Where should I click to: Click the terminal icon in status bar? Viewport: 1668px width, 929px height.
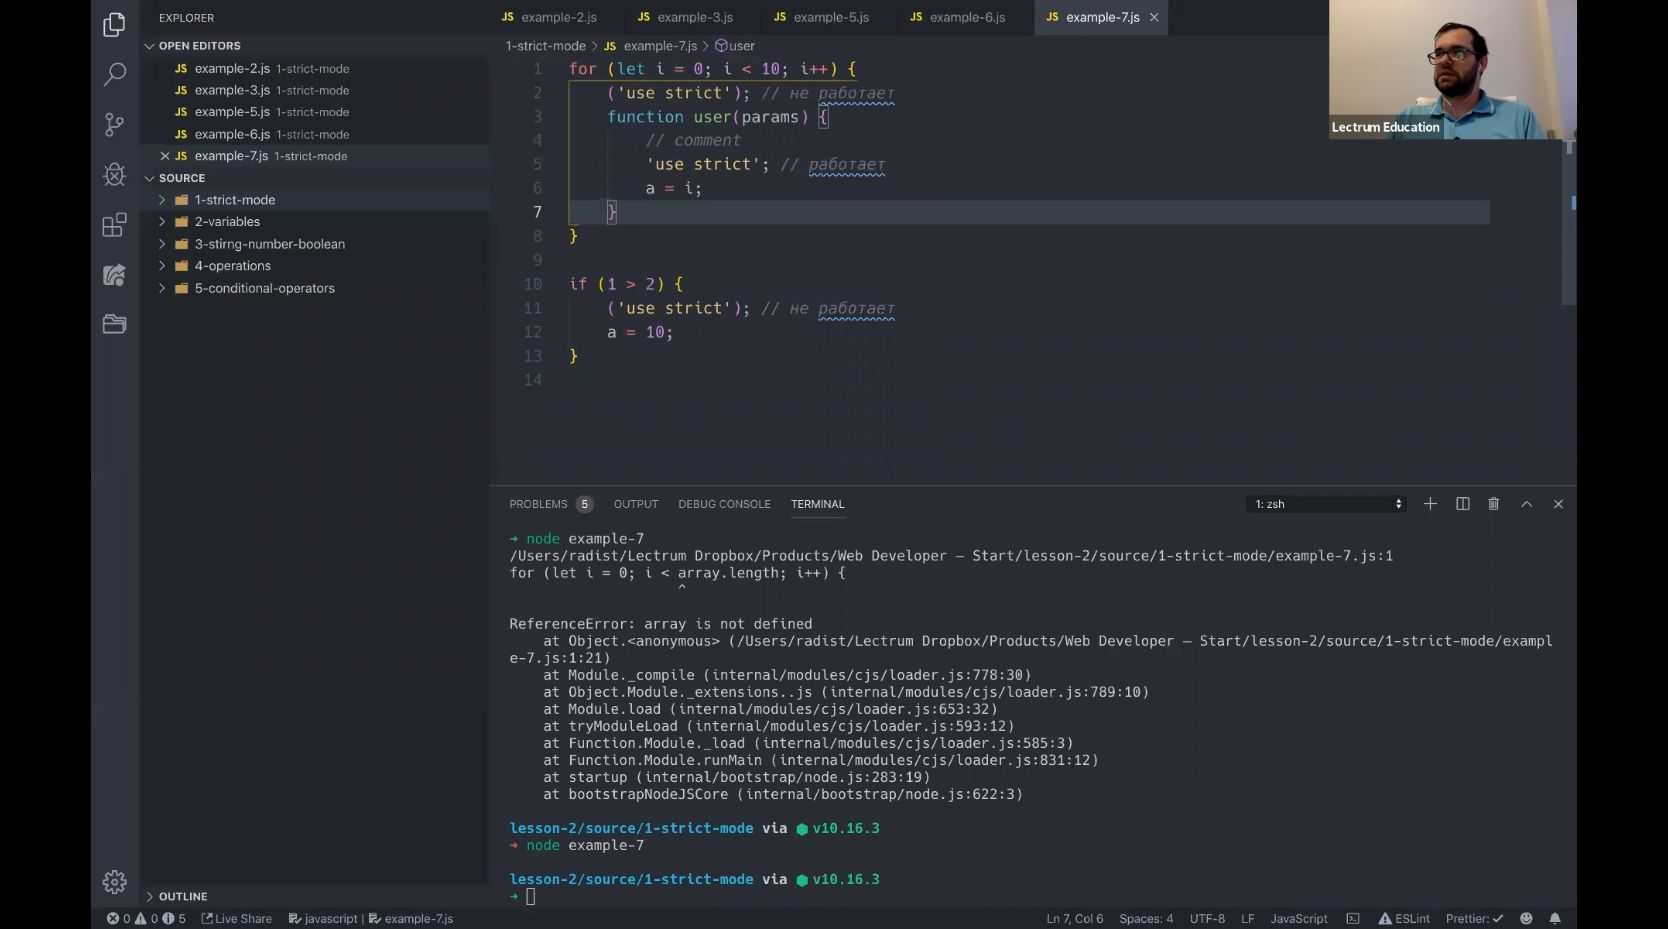tap(1353, 918)
